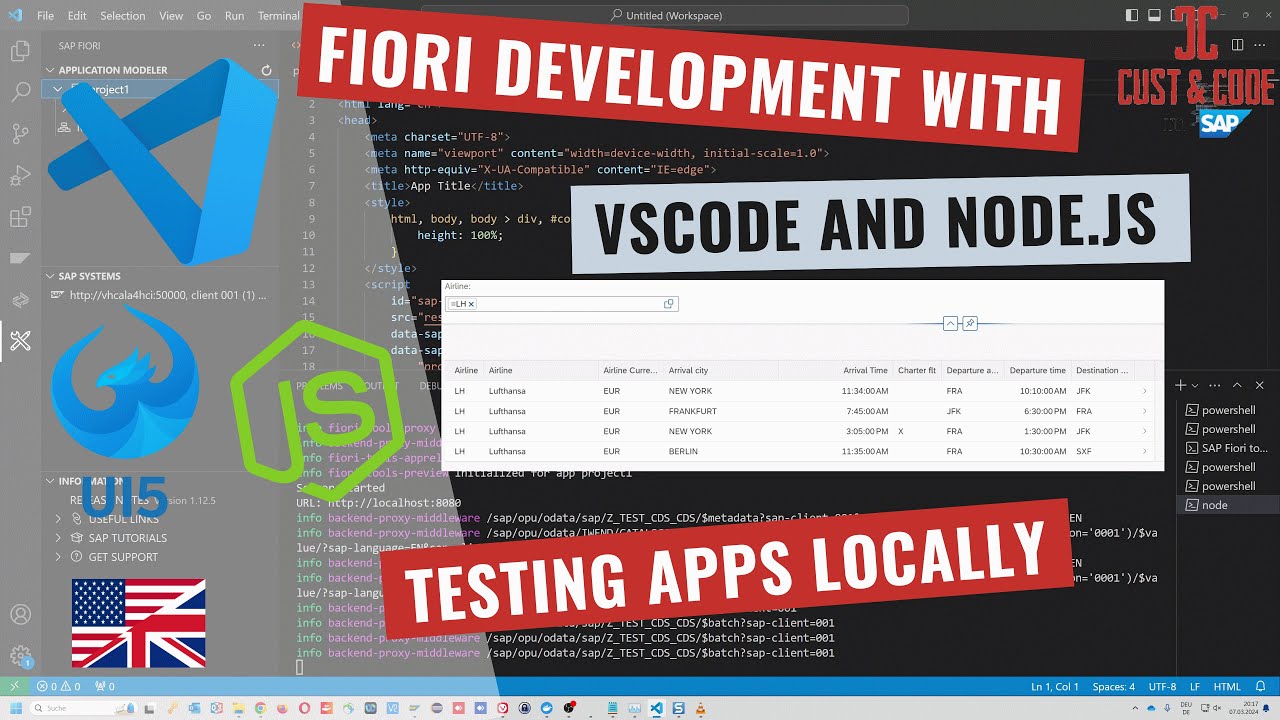Screen dimensions: 1280x720
Task: Open the Terminal menu
Action: [x=278, y=15]
